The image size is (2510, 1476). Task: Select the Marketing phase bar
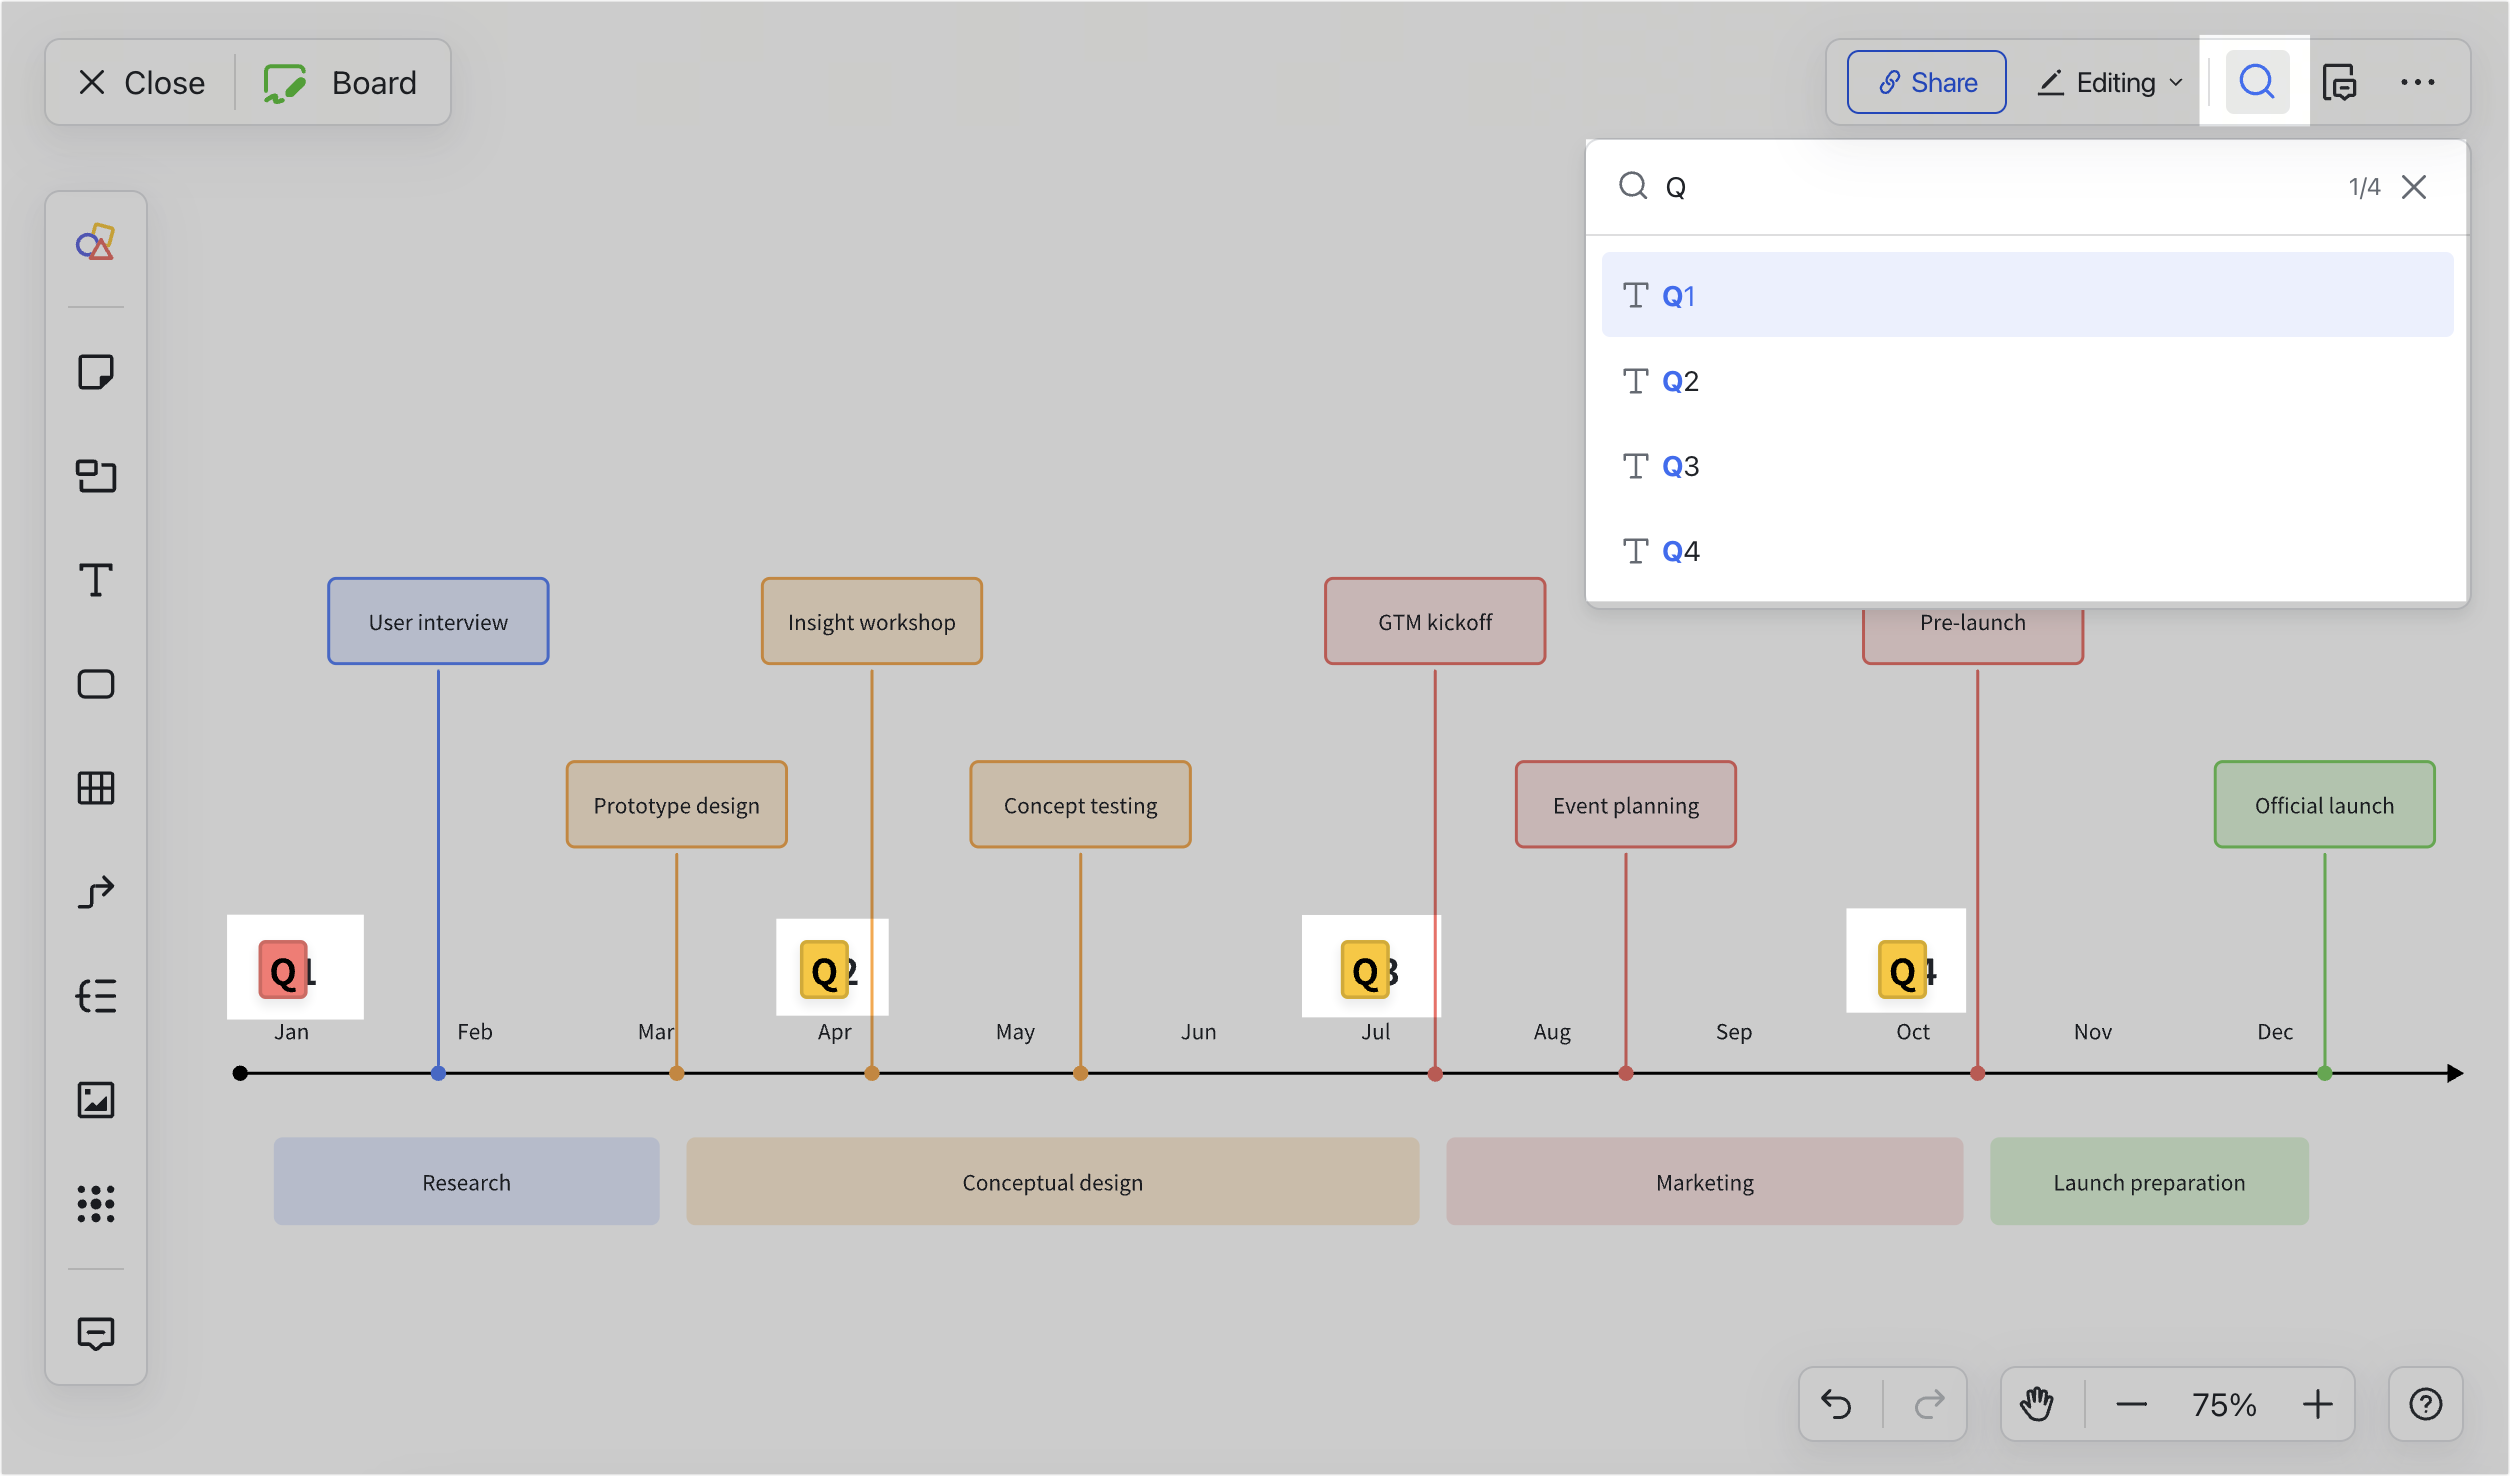[x=1704, y=1181]
